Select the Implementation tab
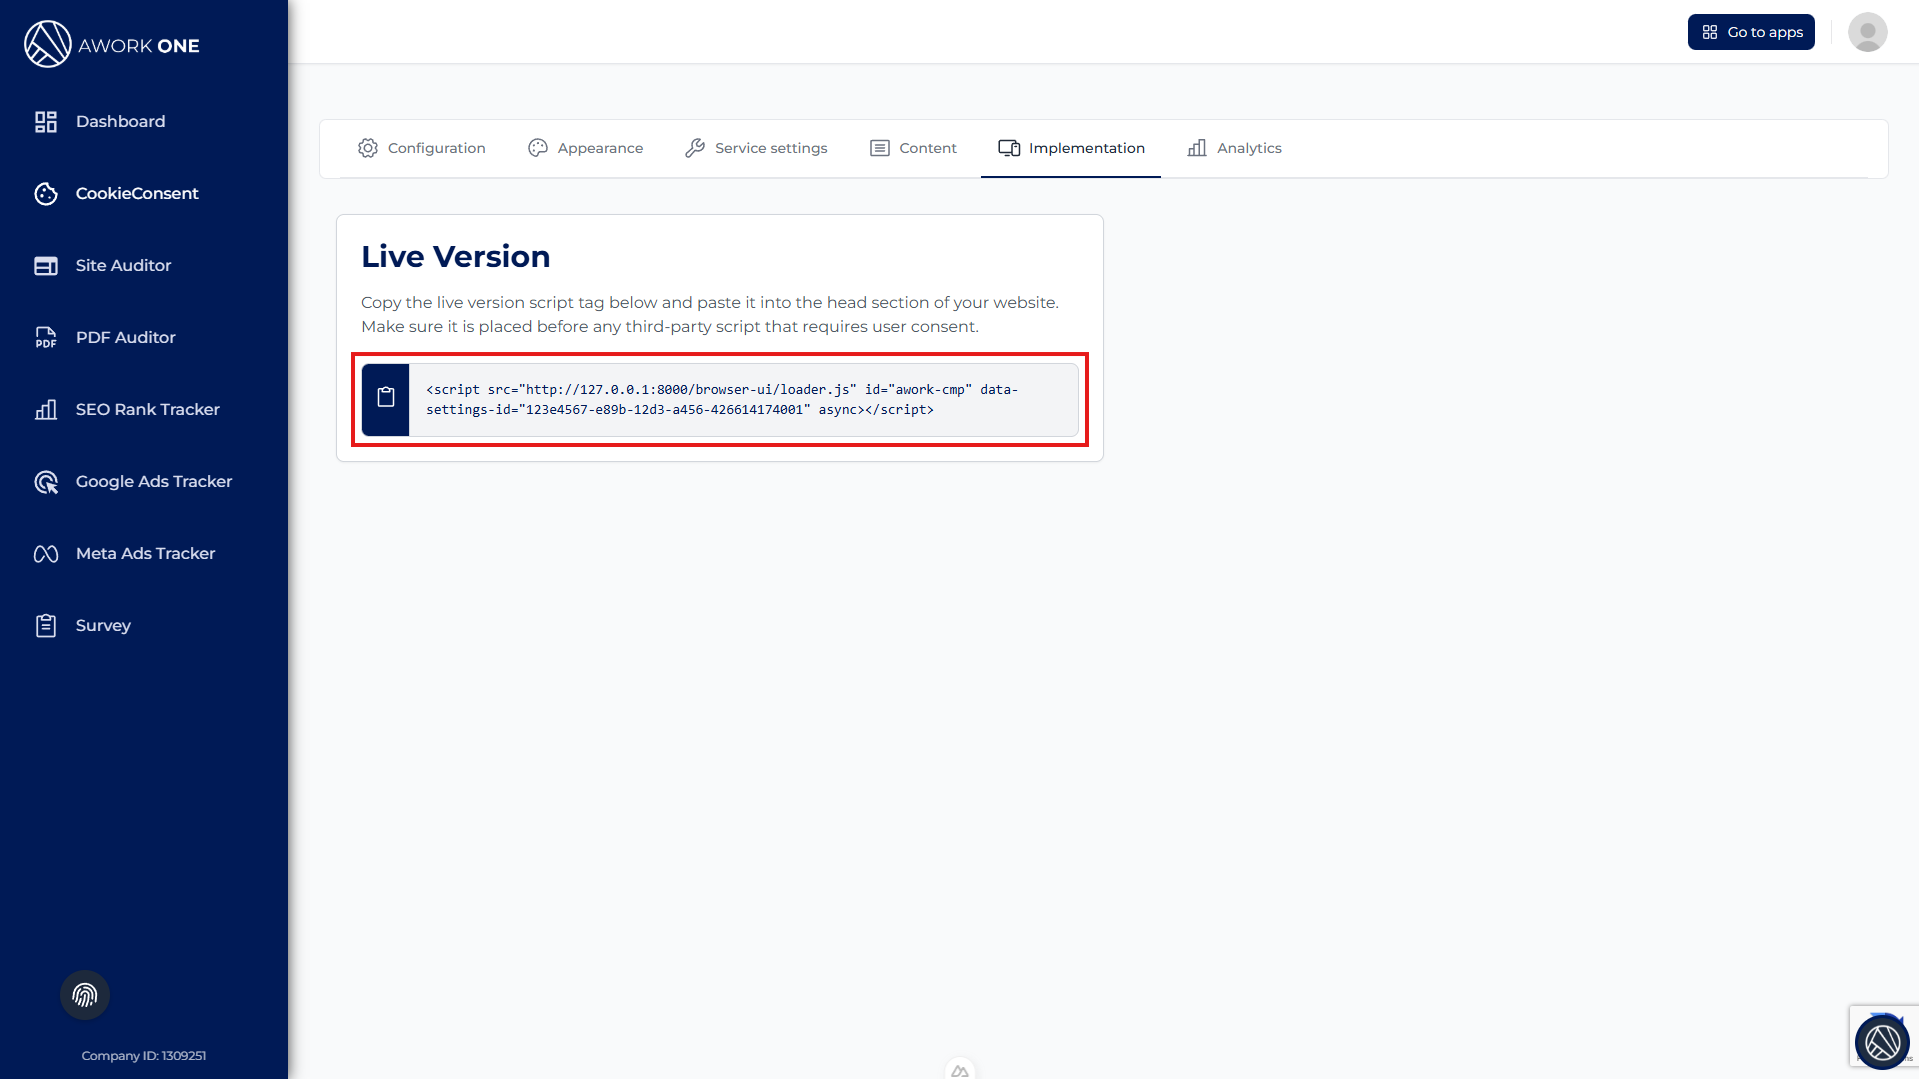Screen dimensions: 1919x1079 click(x=1071, y=148)
